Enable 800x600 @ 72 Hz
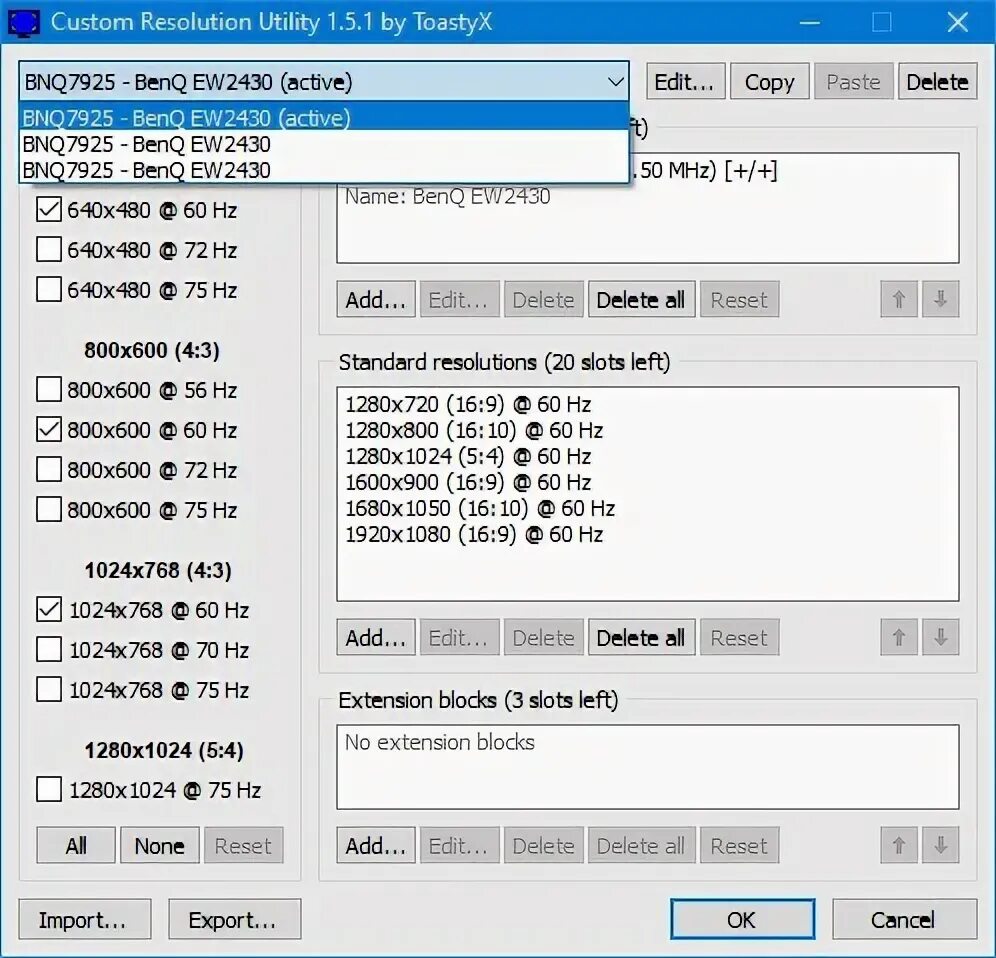Screen dimensions: 996x958 [x=49, y=469]
